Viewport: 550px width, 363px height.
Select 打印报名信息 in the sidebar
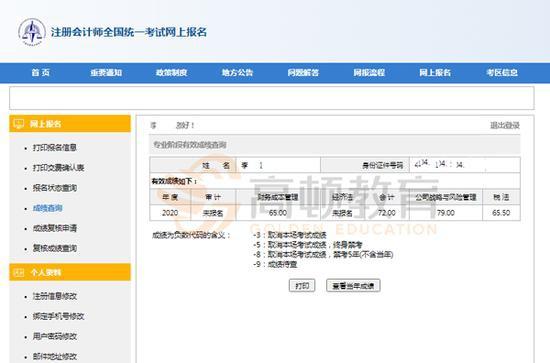pos(55,148)
